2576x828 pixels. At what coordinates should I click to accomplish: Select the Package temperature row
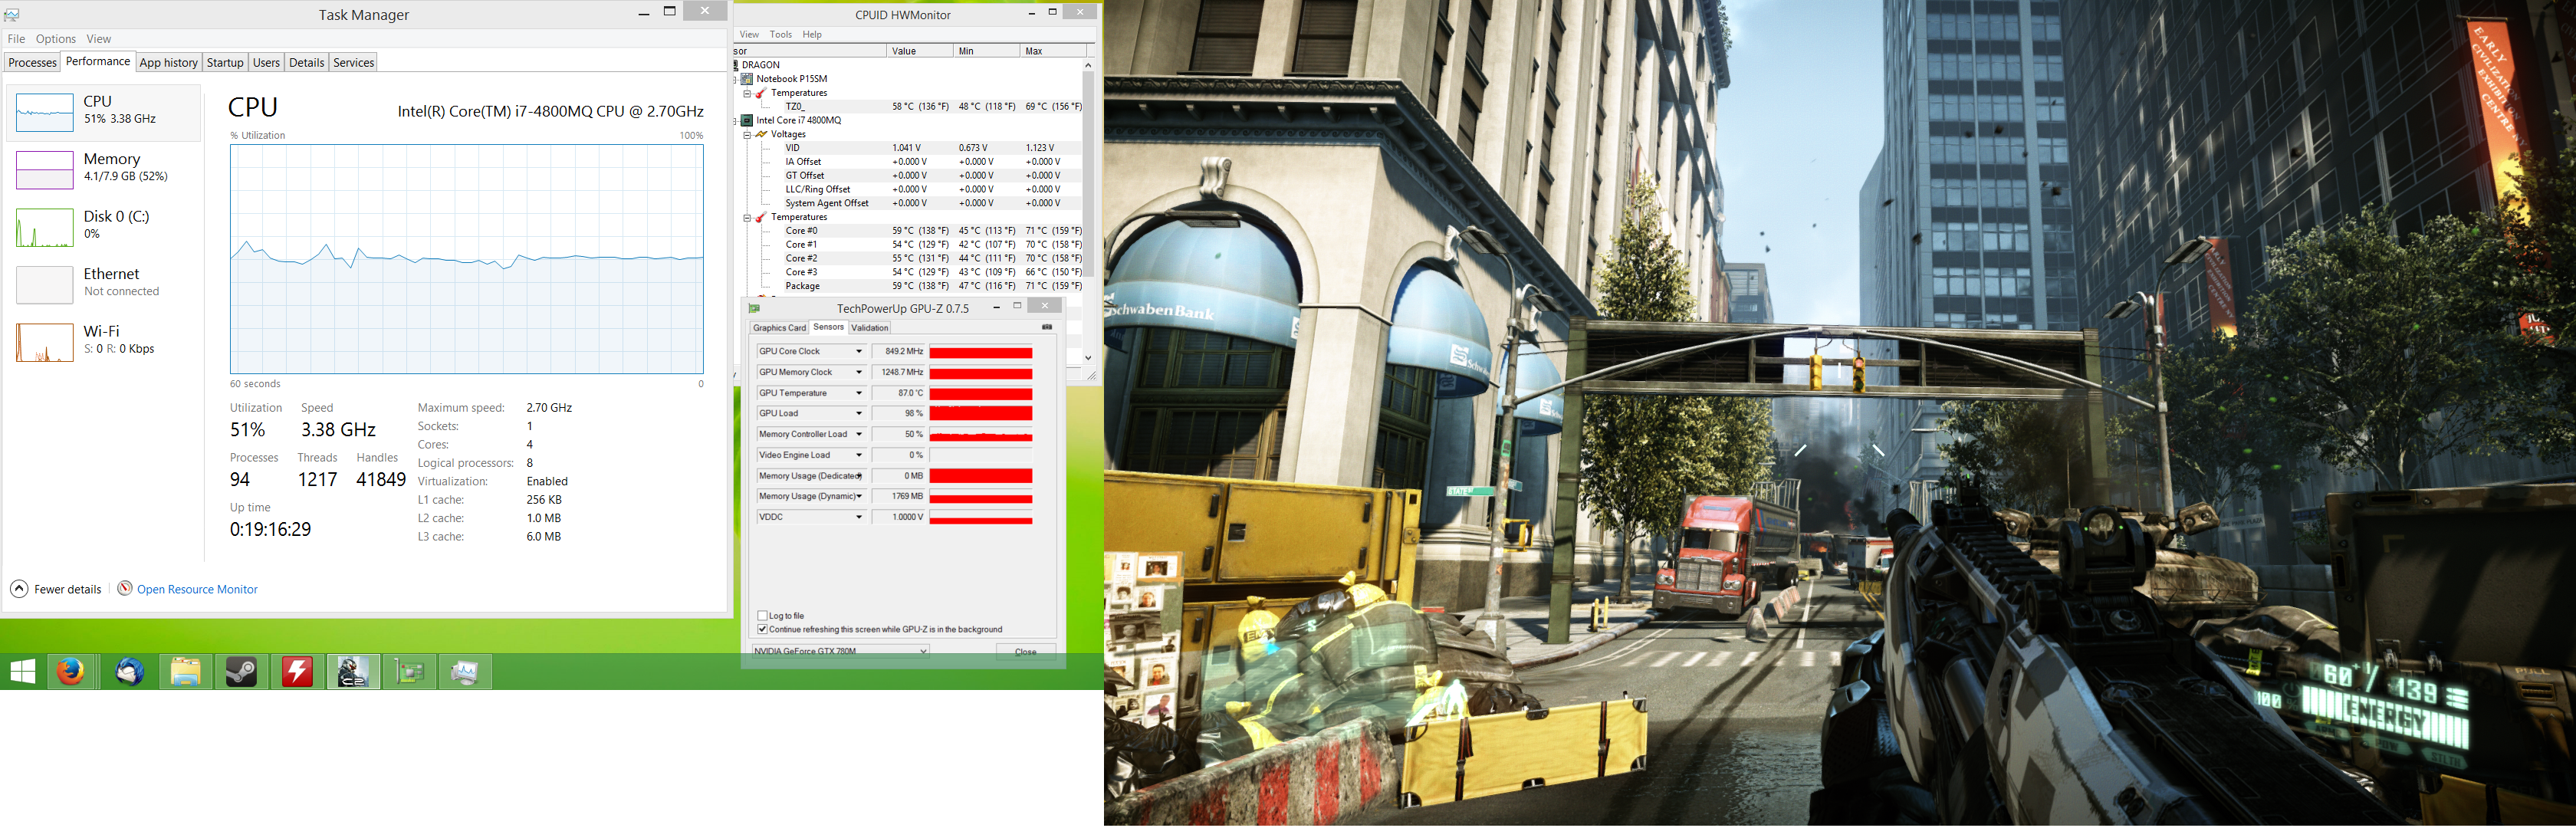click(932, 286)
